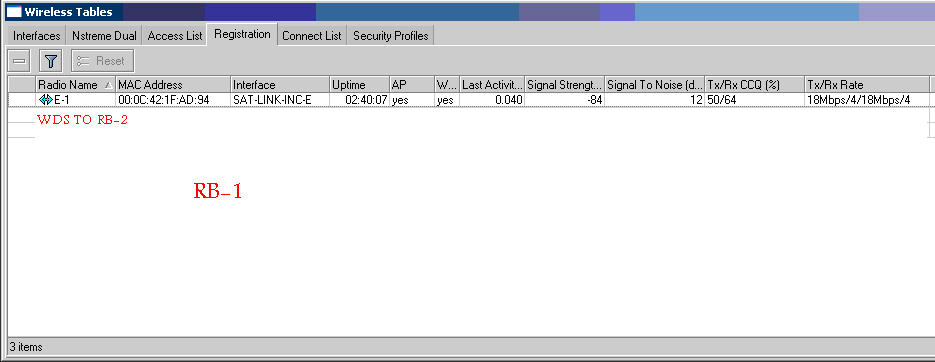Image resolution: width=935 pixels, height=362 pixels.
Task: Open the filter funnel tool
Action: point(51,61)
